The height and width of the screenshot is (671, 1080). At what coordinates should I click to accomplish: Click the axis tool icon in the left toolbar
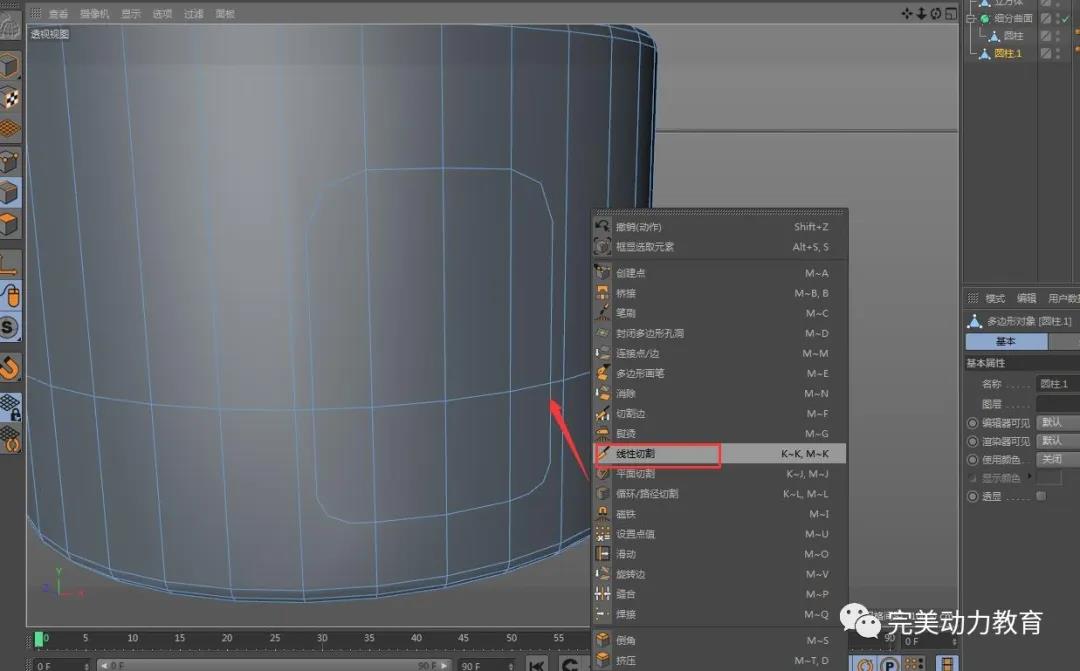[10, 265]
